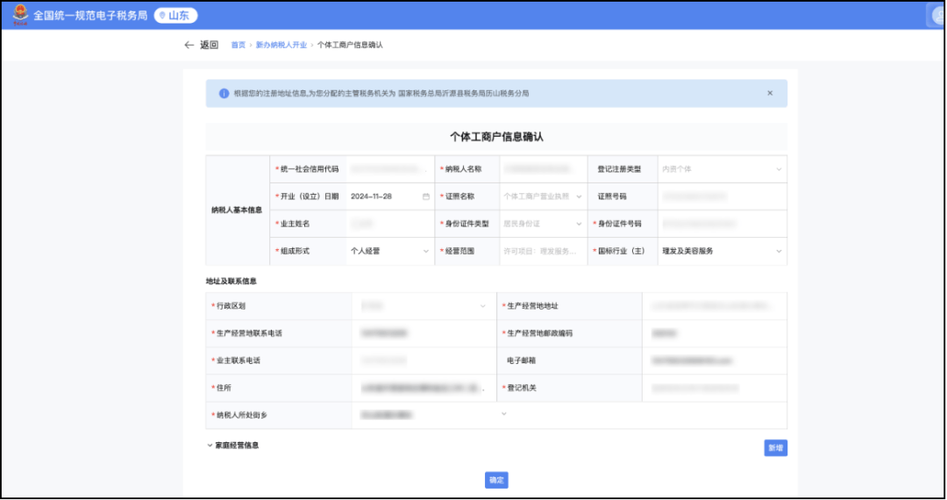Screen dimensions: 947x500
Task: Click the 生产经营地联系电话 input field
Action: pyautogui.click(x=424, y=333)
